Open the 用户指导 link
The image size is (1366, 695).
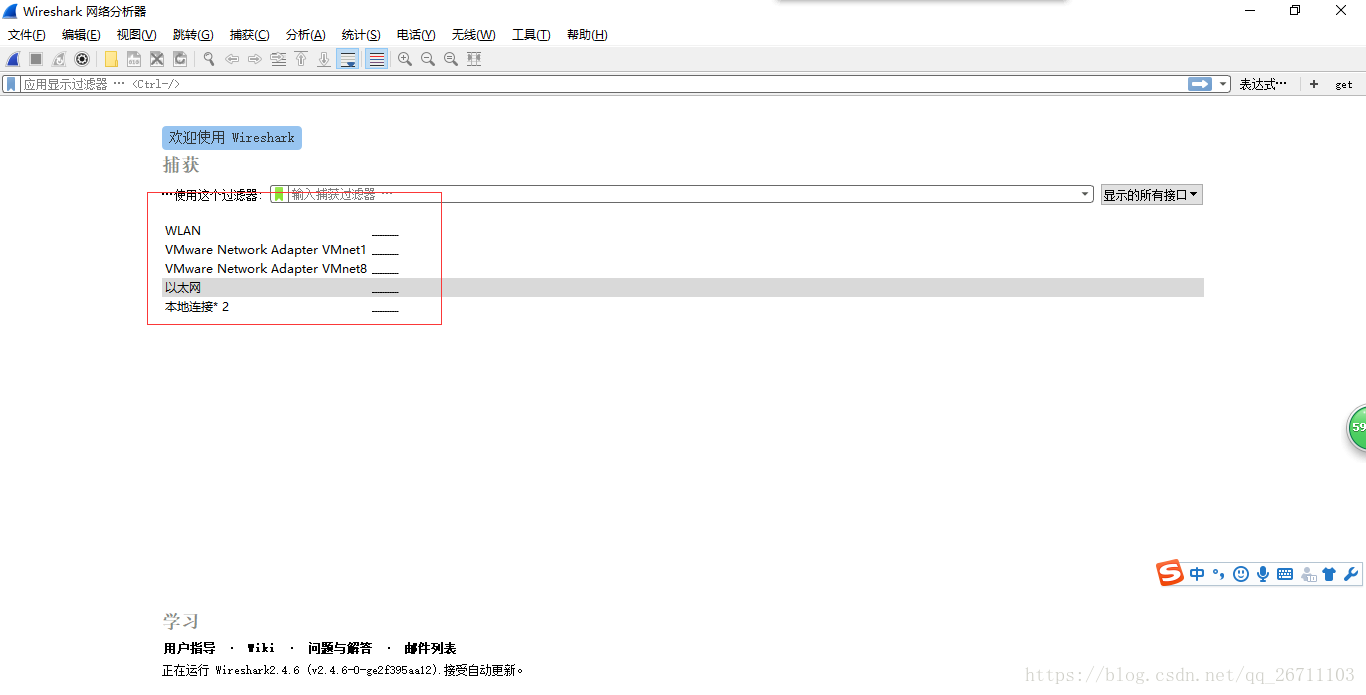pos(190,648)
